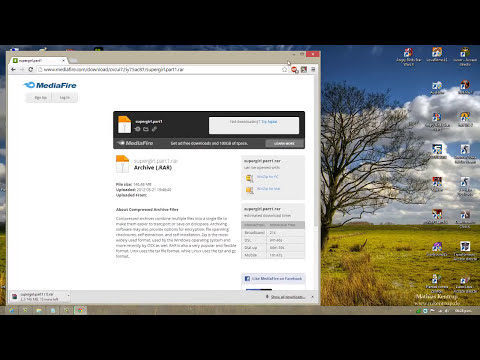
Task: Click the Log In button
Action: click(65, 97)
